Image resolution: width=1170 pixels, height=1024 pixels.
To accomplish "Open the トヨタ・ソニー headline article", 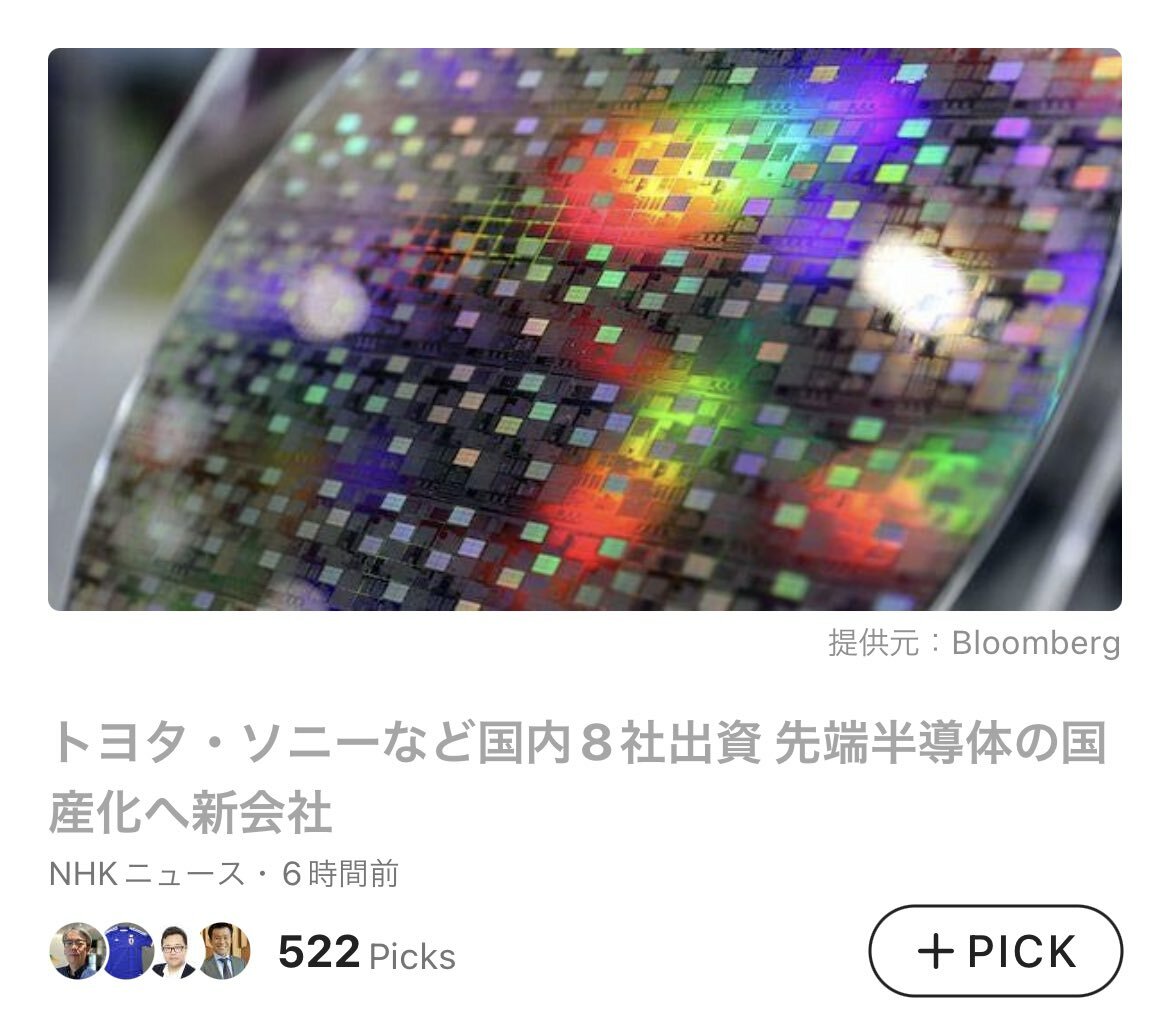I will 578,776.
